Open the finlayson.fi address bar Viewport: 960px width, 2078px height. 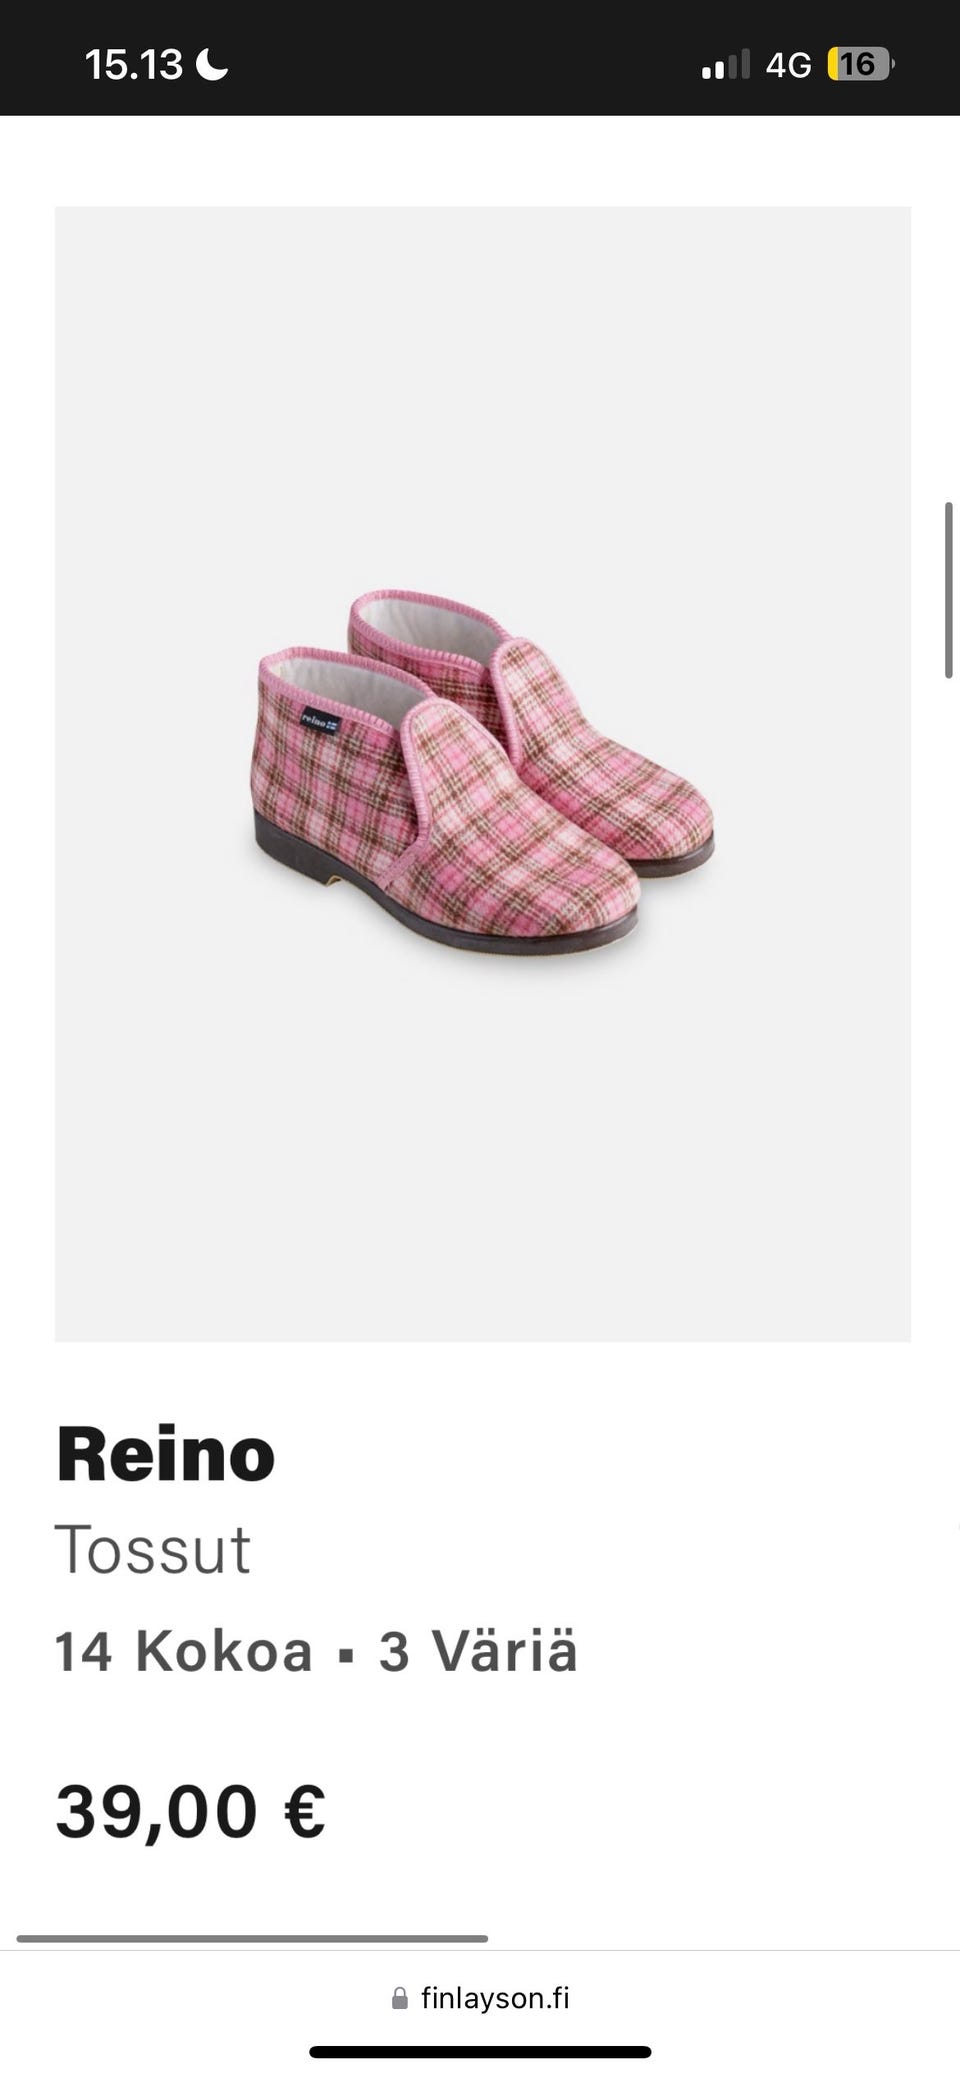pyautogui.click(x=480, y=1998)
